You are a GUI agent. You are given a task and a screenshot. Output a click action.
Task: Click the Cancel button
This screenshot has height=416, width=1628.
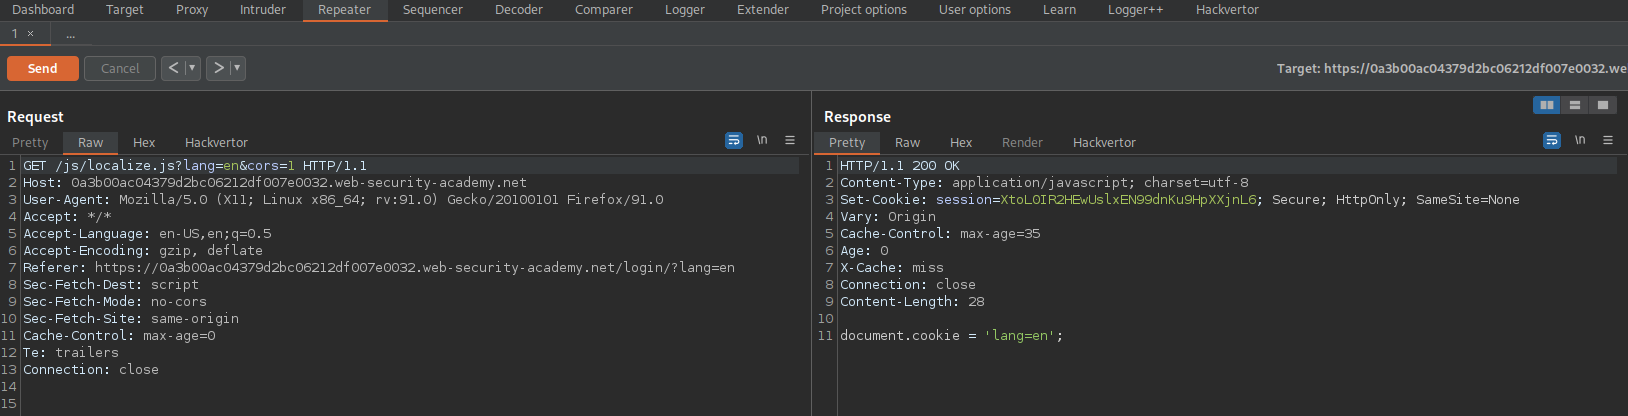120,68
